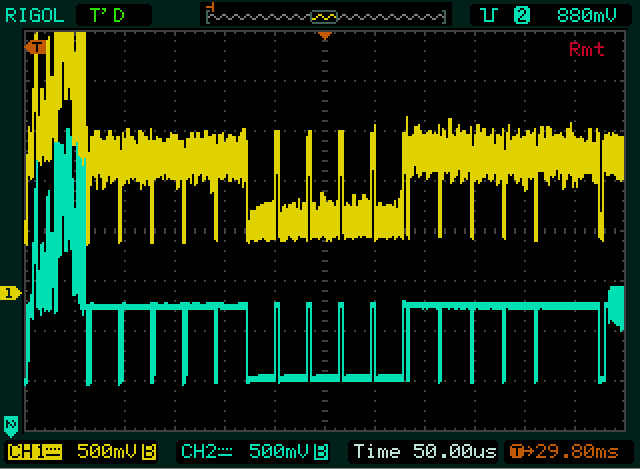This screenshot has width=640, height=469.
Task: Click the yellow channel 1 ground marker
Action: [11, 292]
